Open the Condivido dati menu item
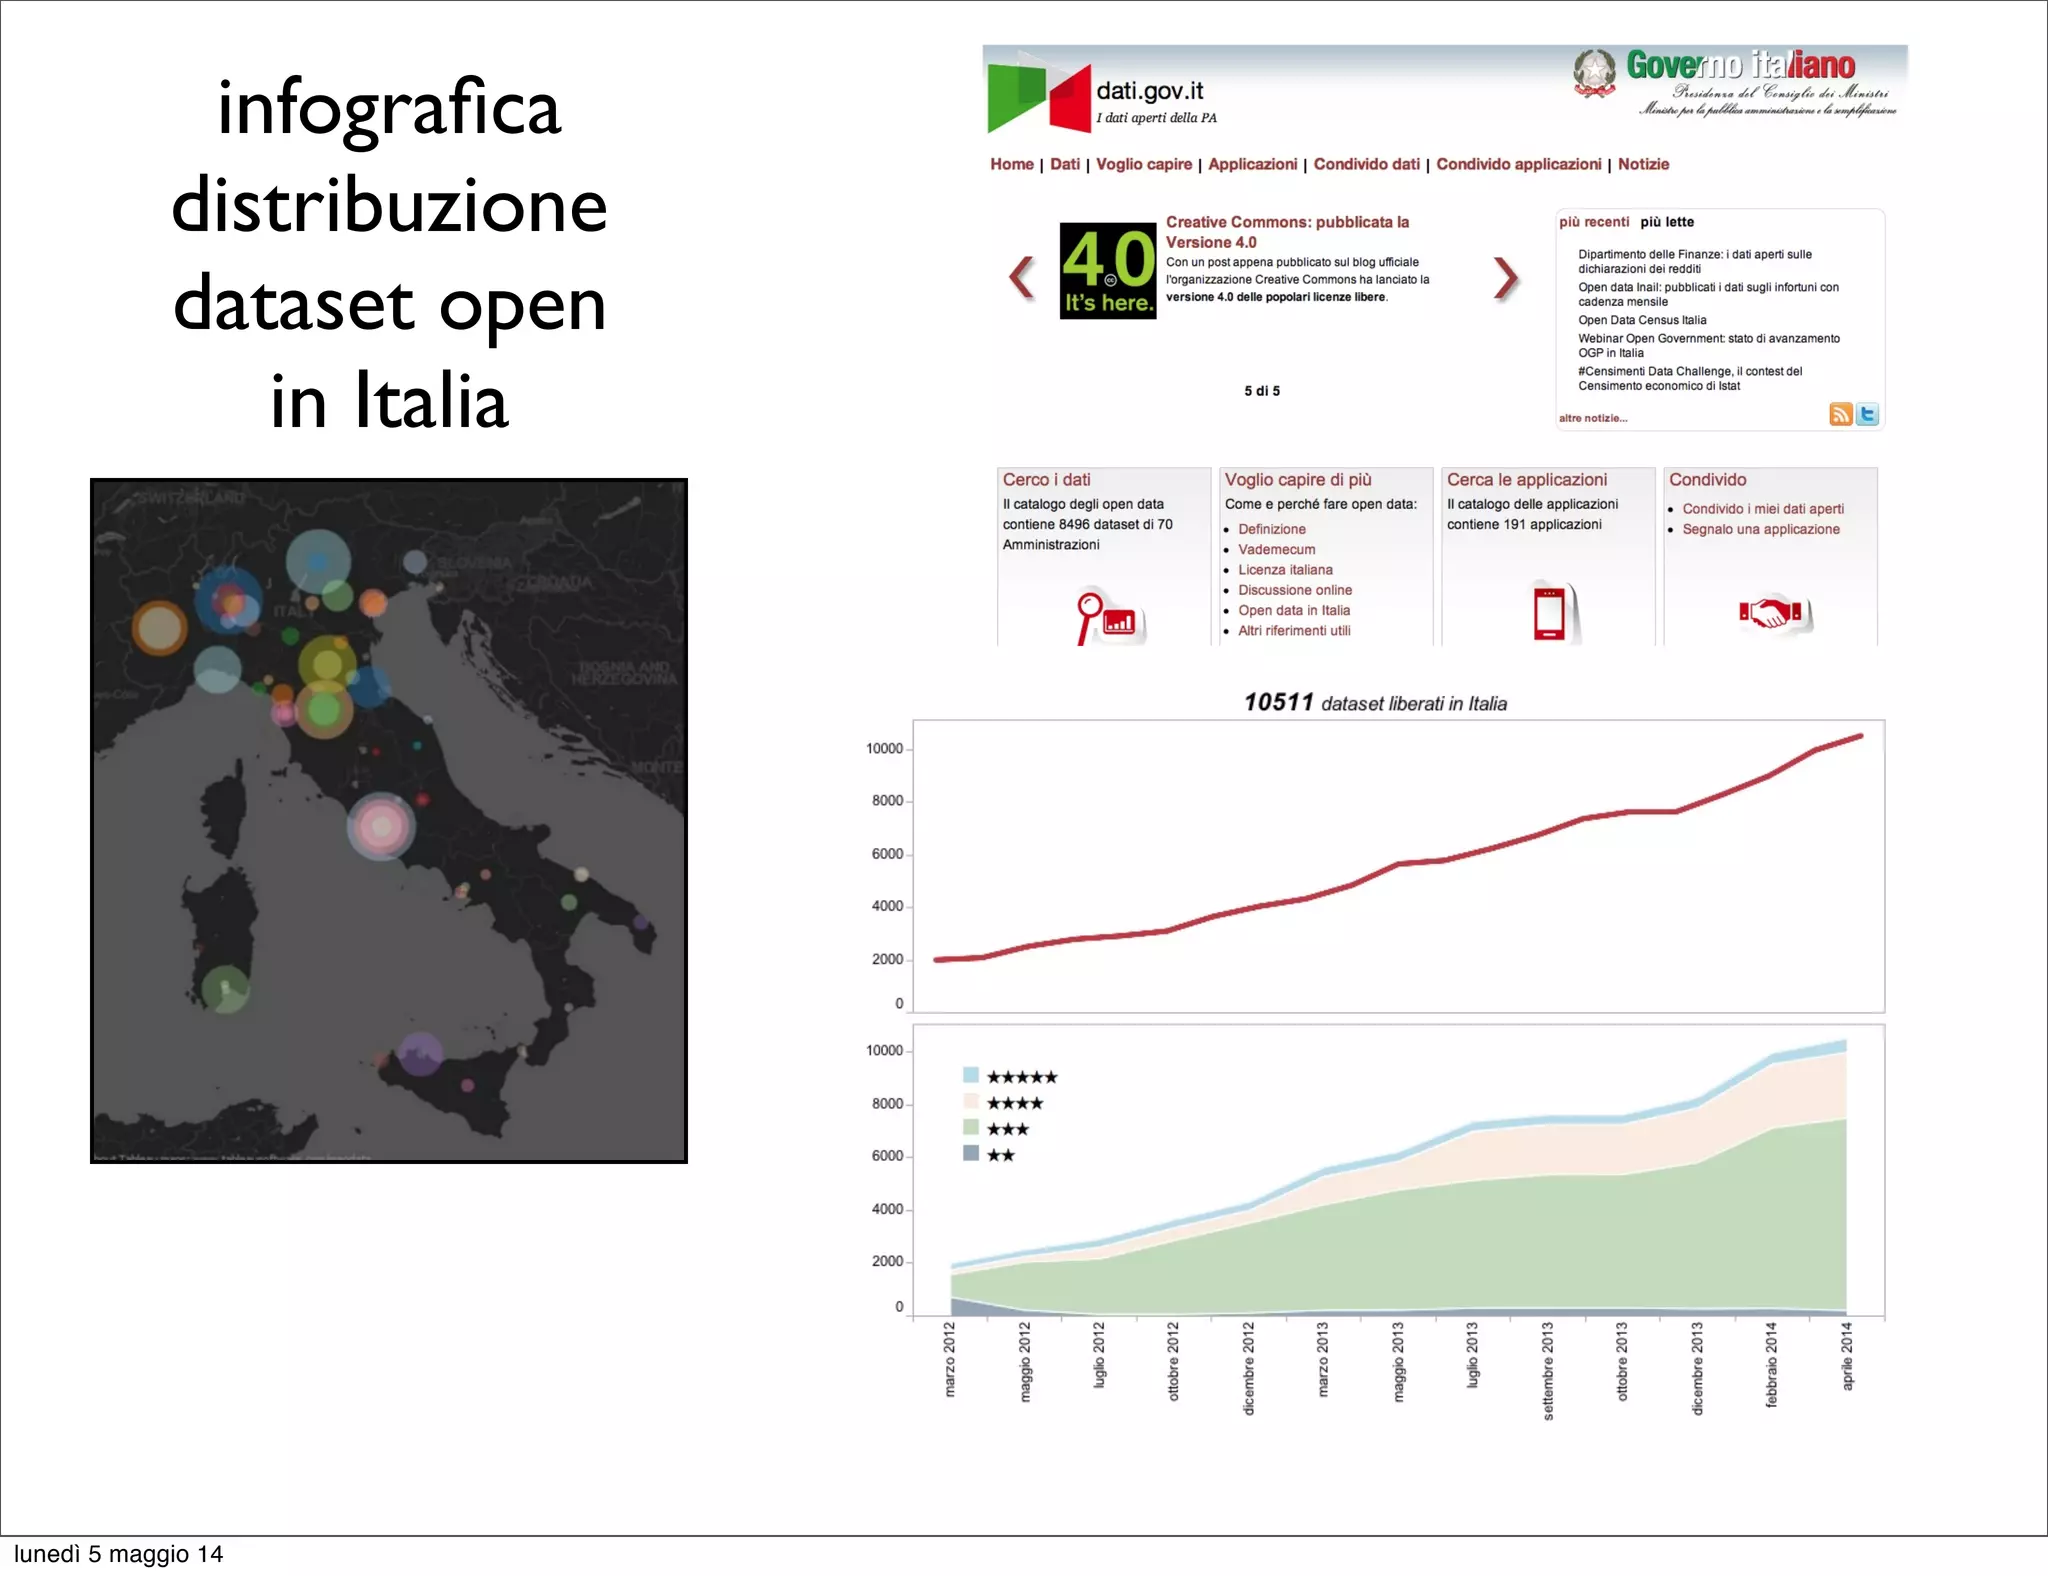The width and height of the screenshot is (2048, 1576). click(x=1366, y=164)
